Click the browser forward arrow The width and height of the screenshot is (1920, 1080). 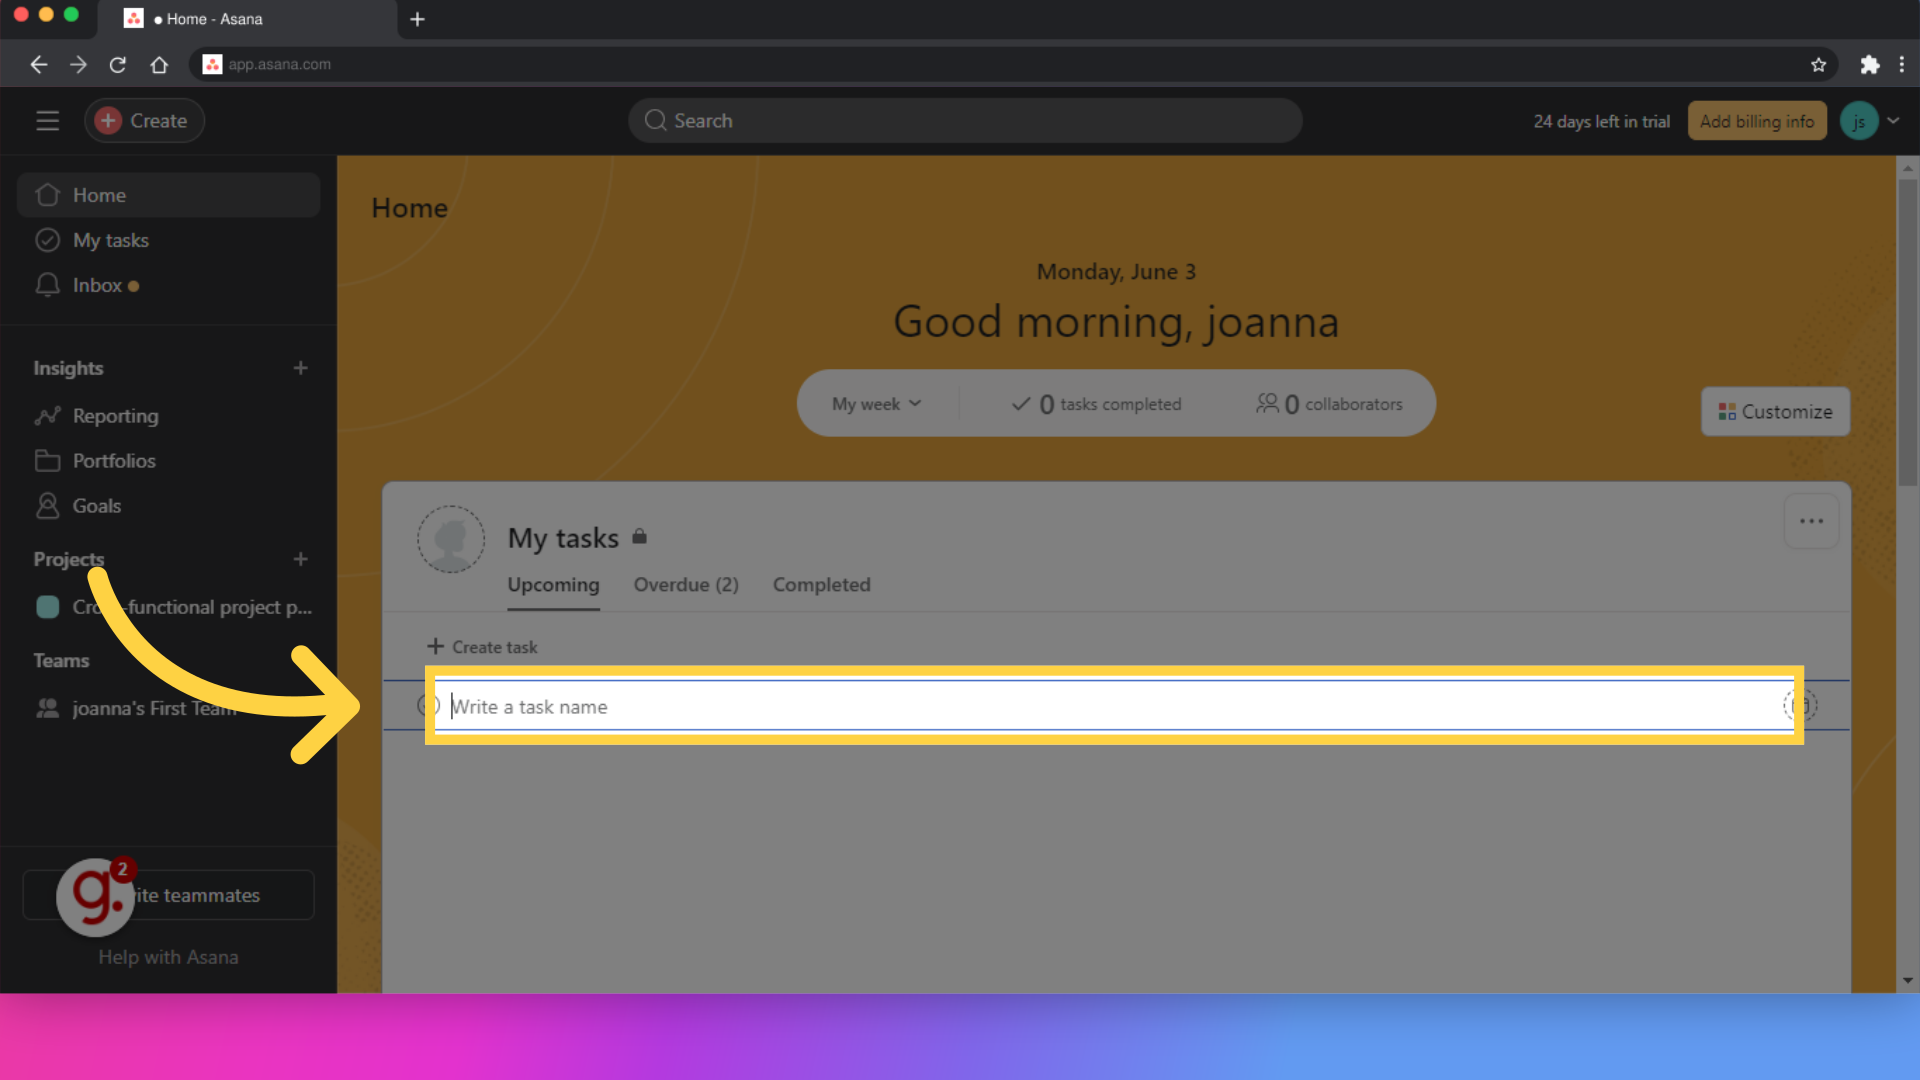tap(78, 64)
